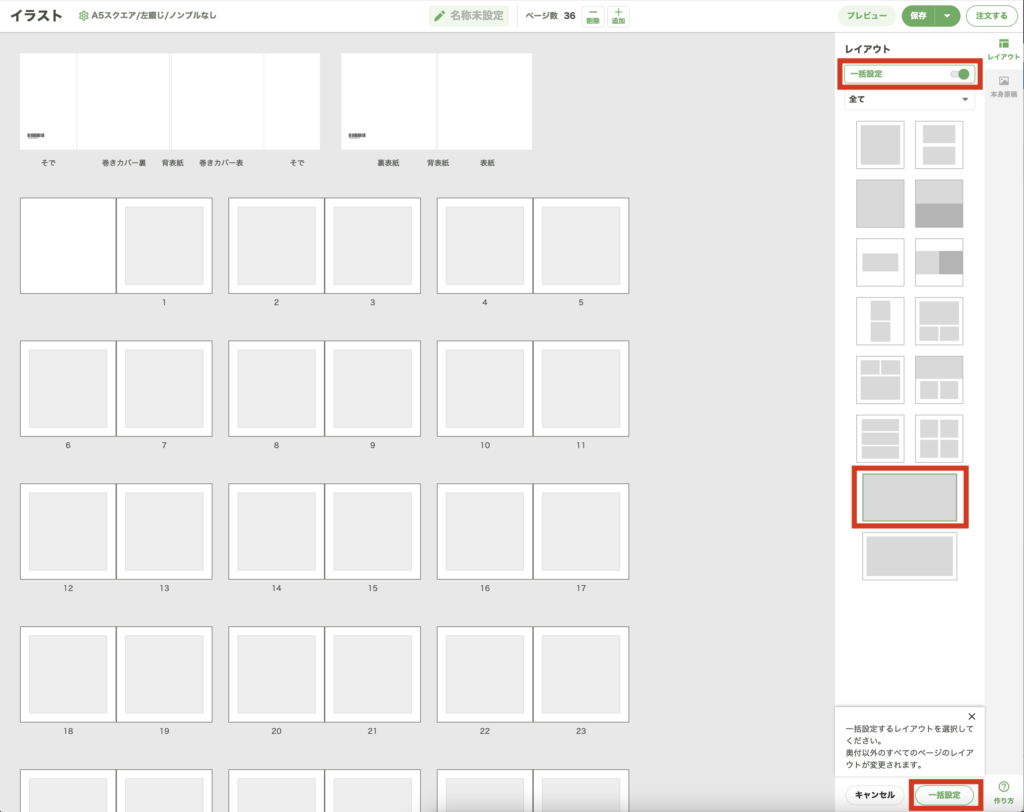Click the minus 削除 page icon
Viewport: 1024px width, 812px height.
click(593, 16)
